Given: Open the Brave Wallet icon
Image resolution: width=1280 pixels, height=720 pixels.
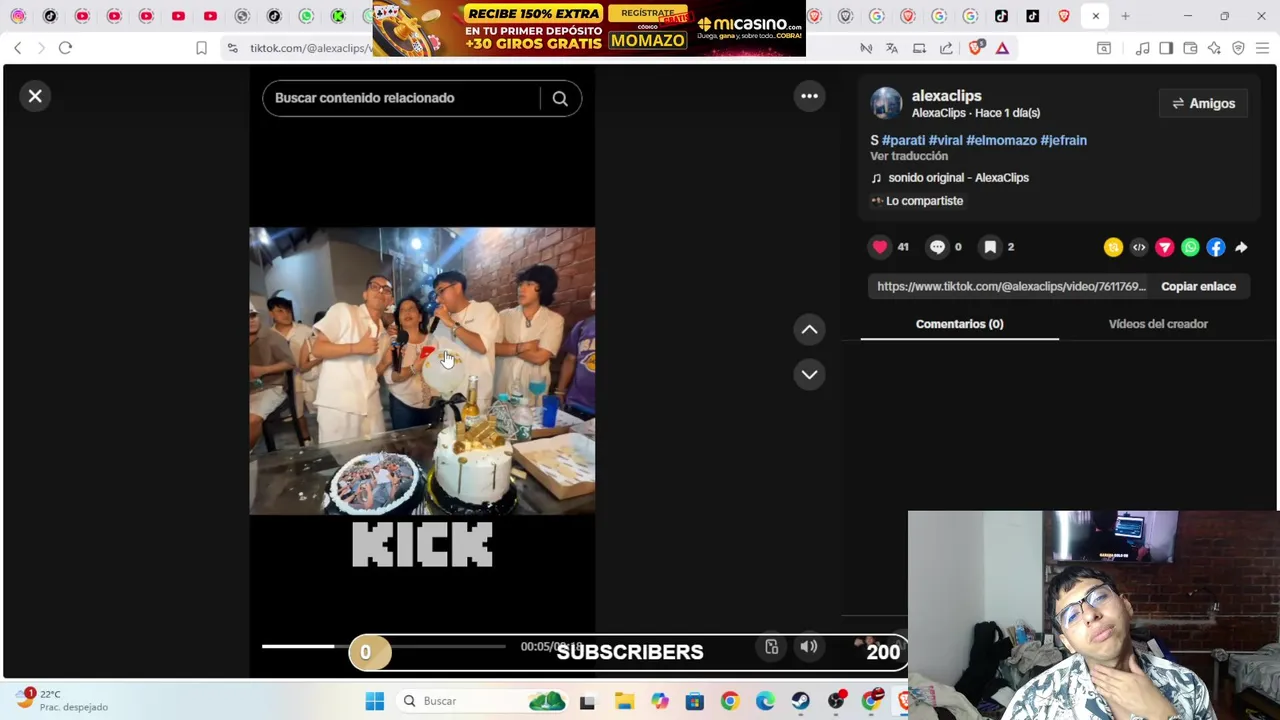Looking at the screenshot, I should (x=1190, y=48).
